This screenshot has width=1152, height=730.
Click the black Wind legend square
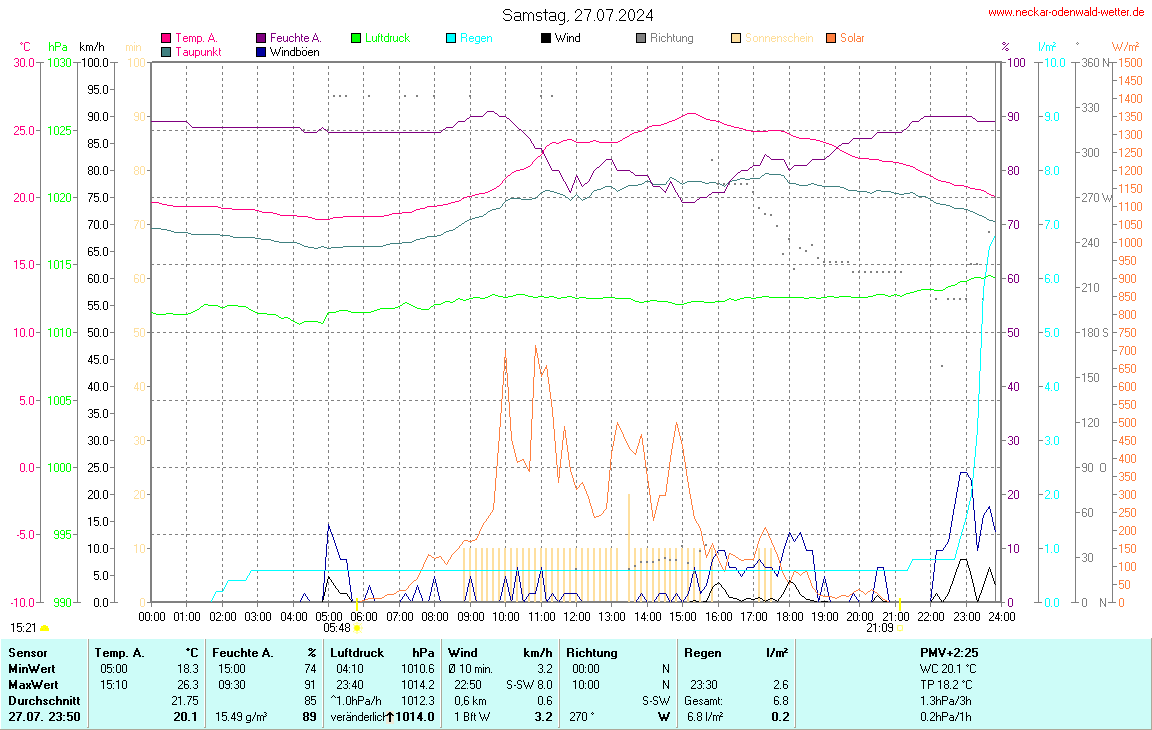pos(546,39)
